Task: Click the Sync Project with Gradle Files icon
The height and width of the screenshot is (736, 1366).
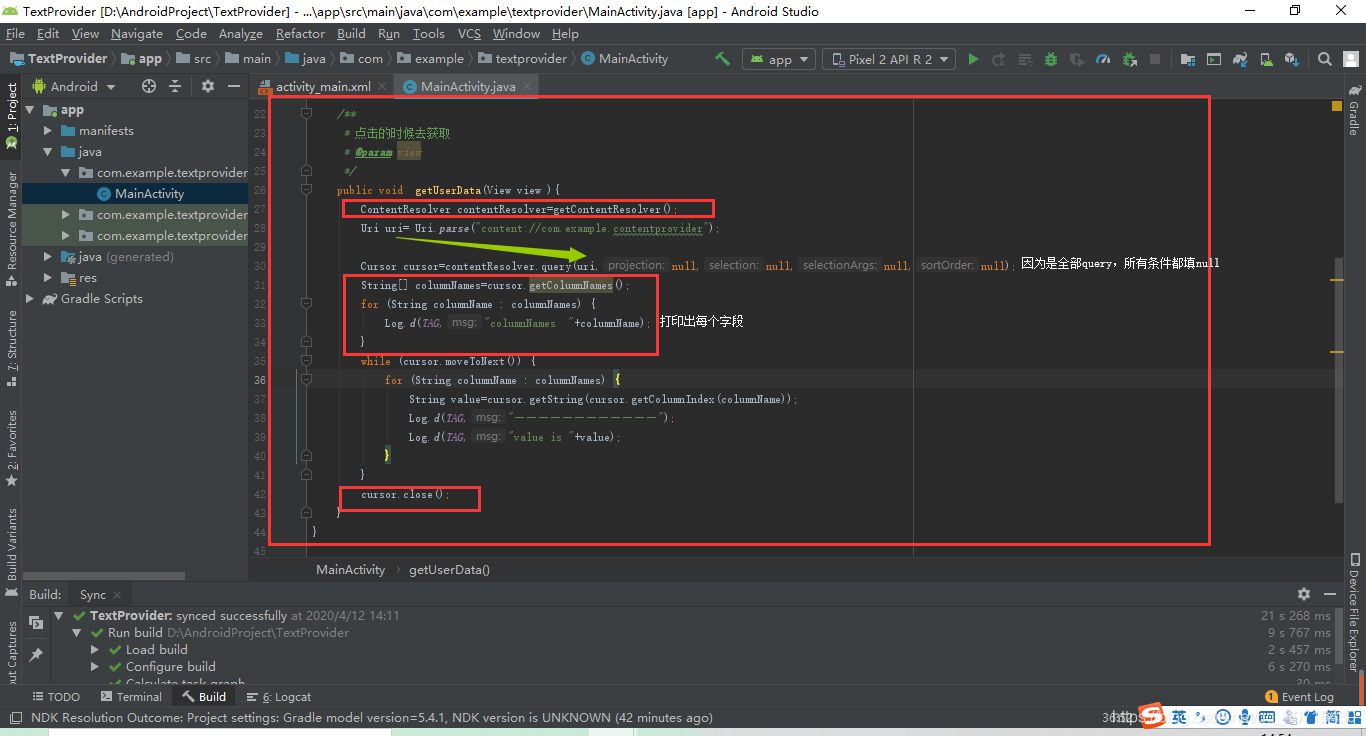Action: coord(1239,59)
